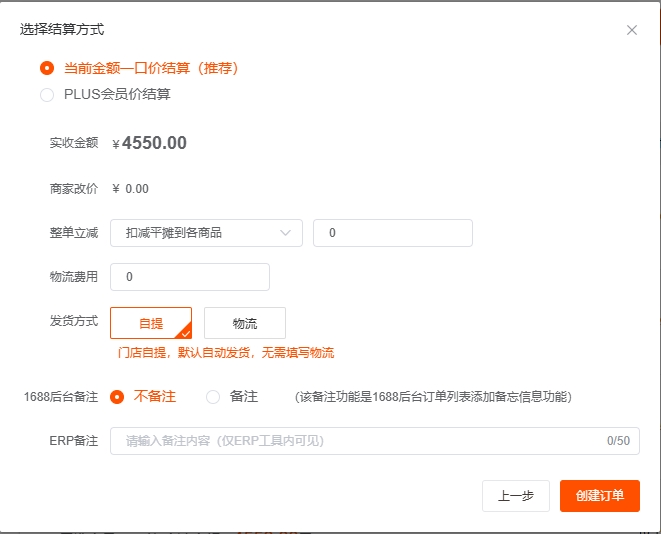Click the 物流费用 input field

click(190, 277)
